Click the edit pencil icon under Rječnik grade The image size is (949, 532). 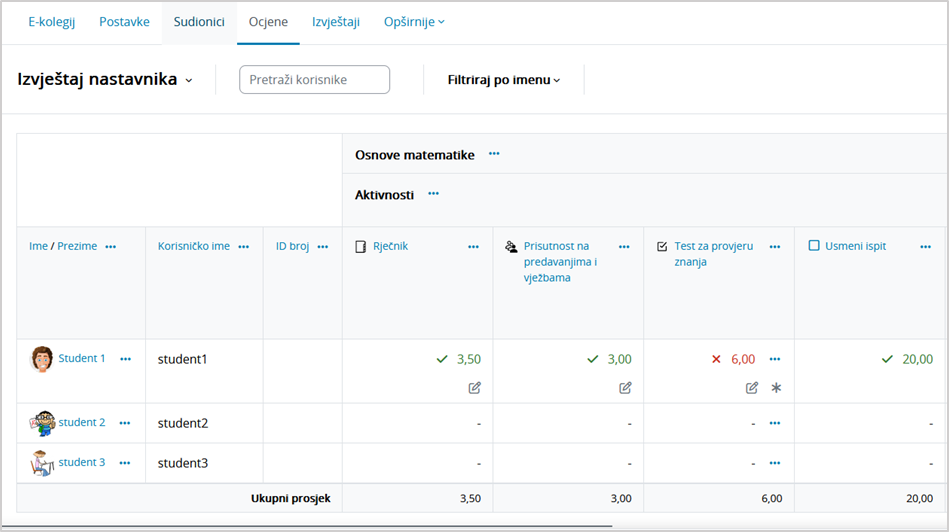point(474,388)
